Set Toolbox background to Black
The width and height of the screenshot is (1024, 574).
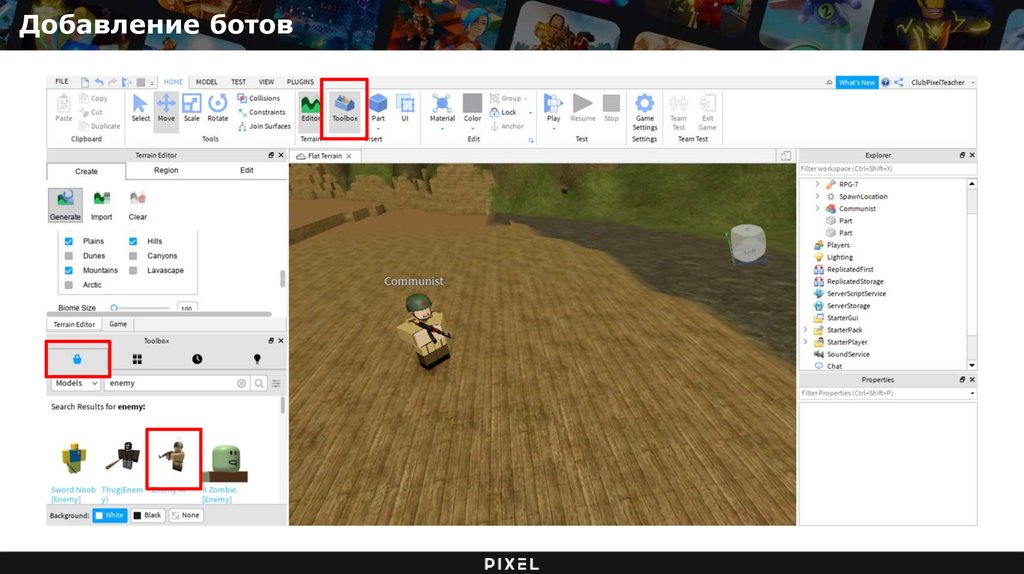[148, 515]
